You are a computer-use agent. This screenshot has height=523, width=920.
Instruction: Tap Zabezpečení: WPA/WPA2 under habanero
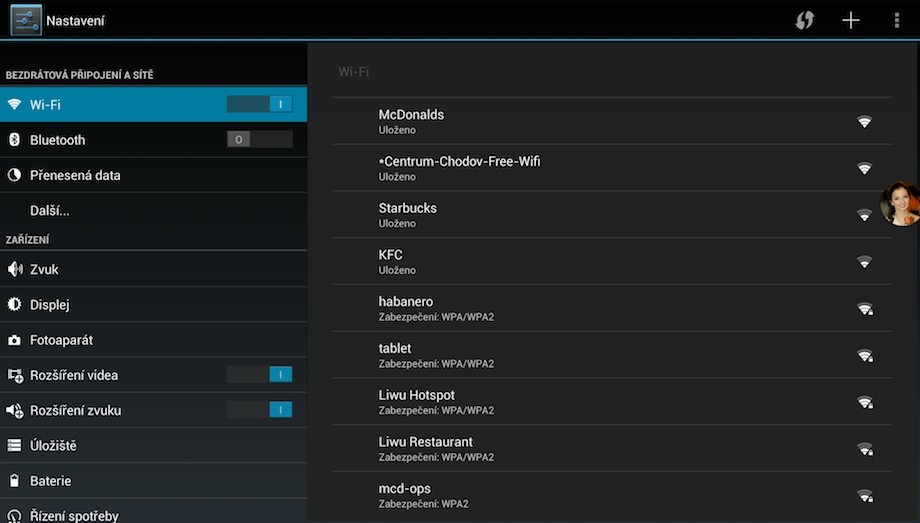[x=436, y=317]
